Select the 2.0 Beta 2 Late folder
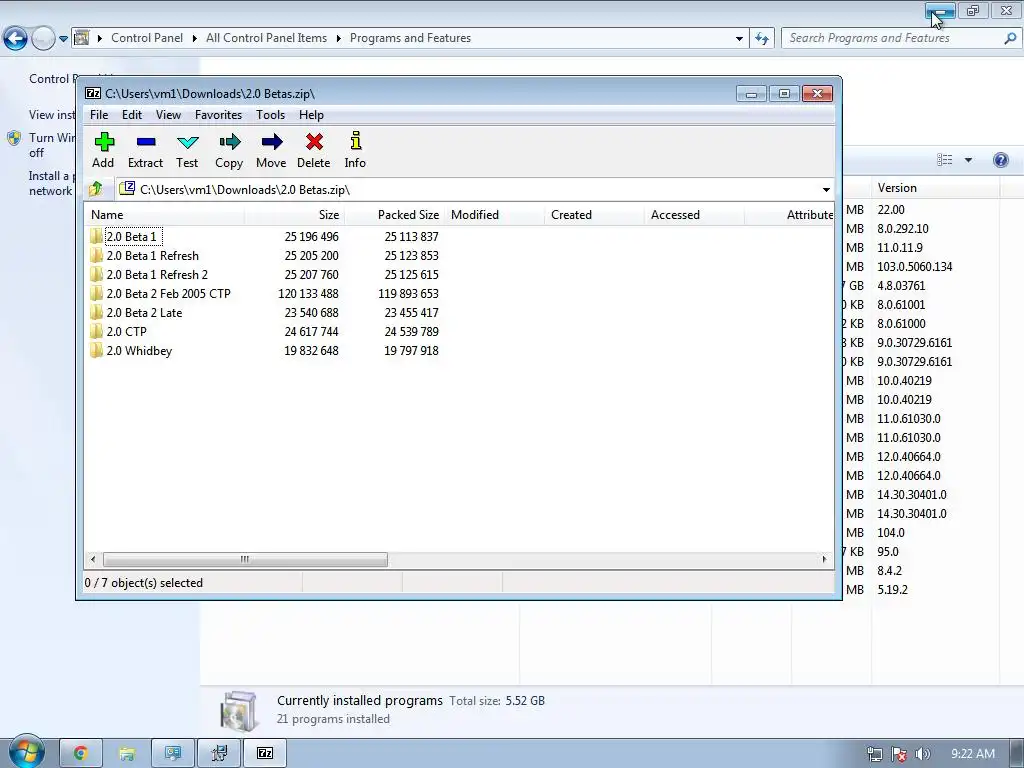This screenshot has width=1024, height=768. (144, 312)
